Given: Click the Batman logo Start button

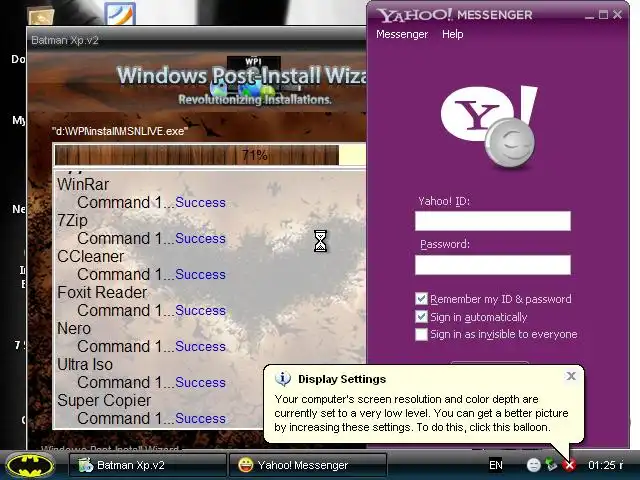Looking at the screenshot, I should pyautogui.click(x=30, y=465).
